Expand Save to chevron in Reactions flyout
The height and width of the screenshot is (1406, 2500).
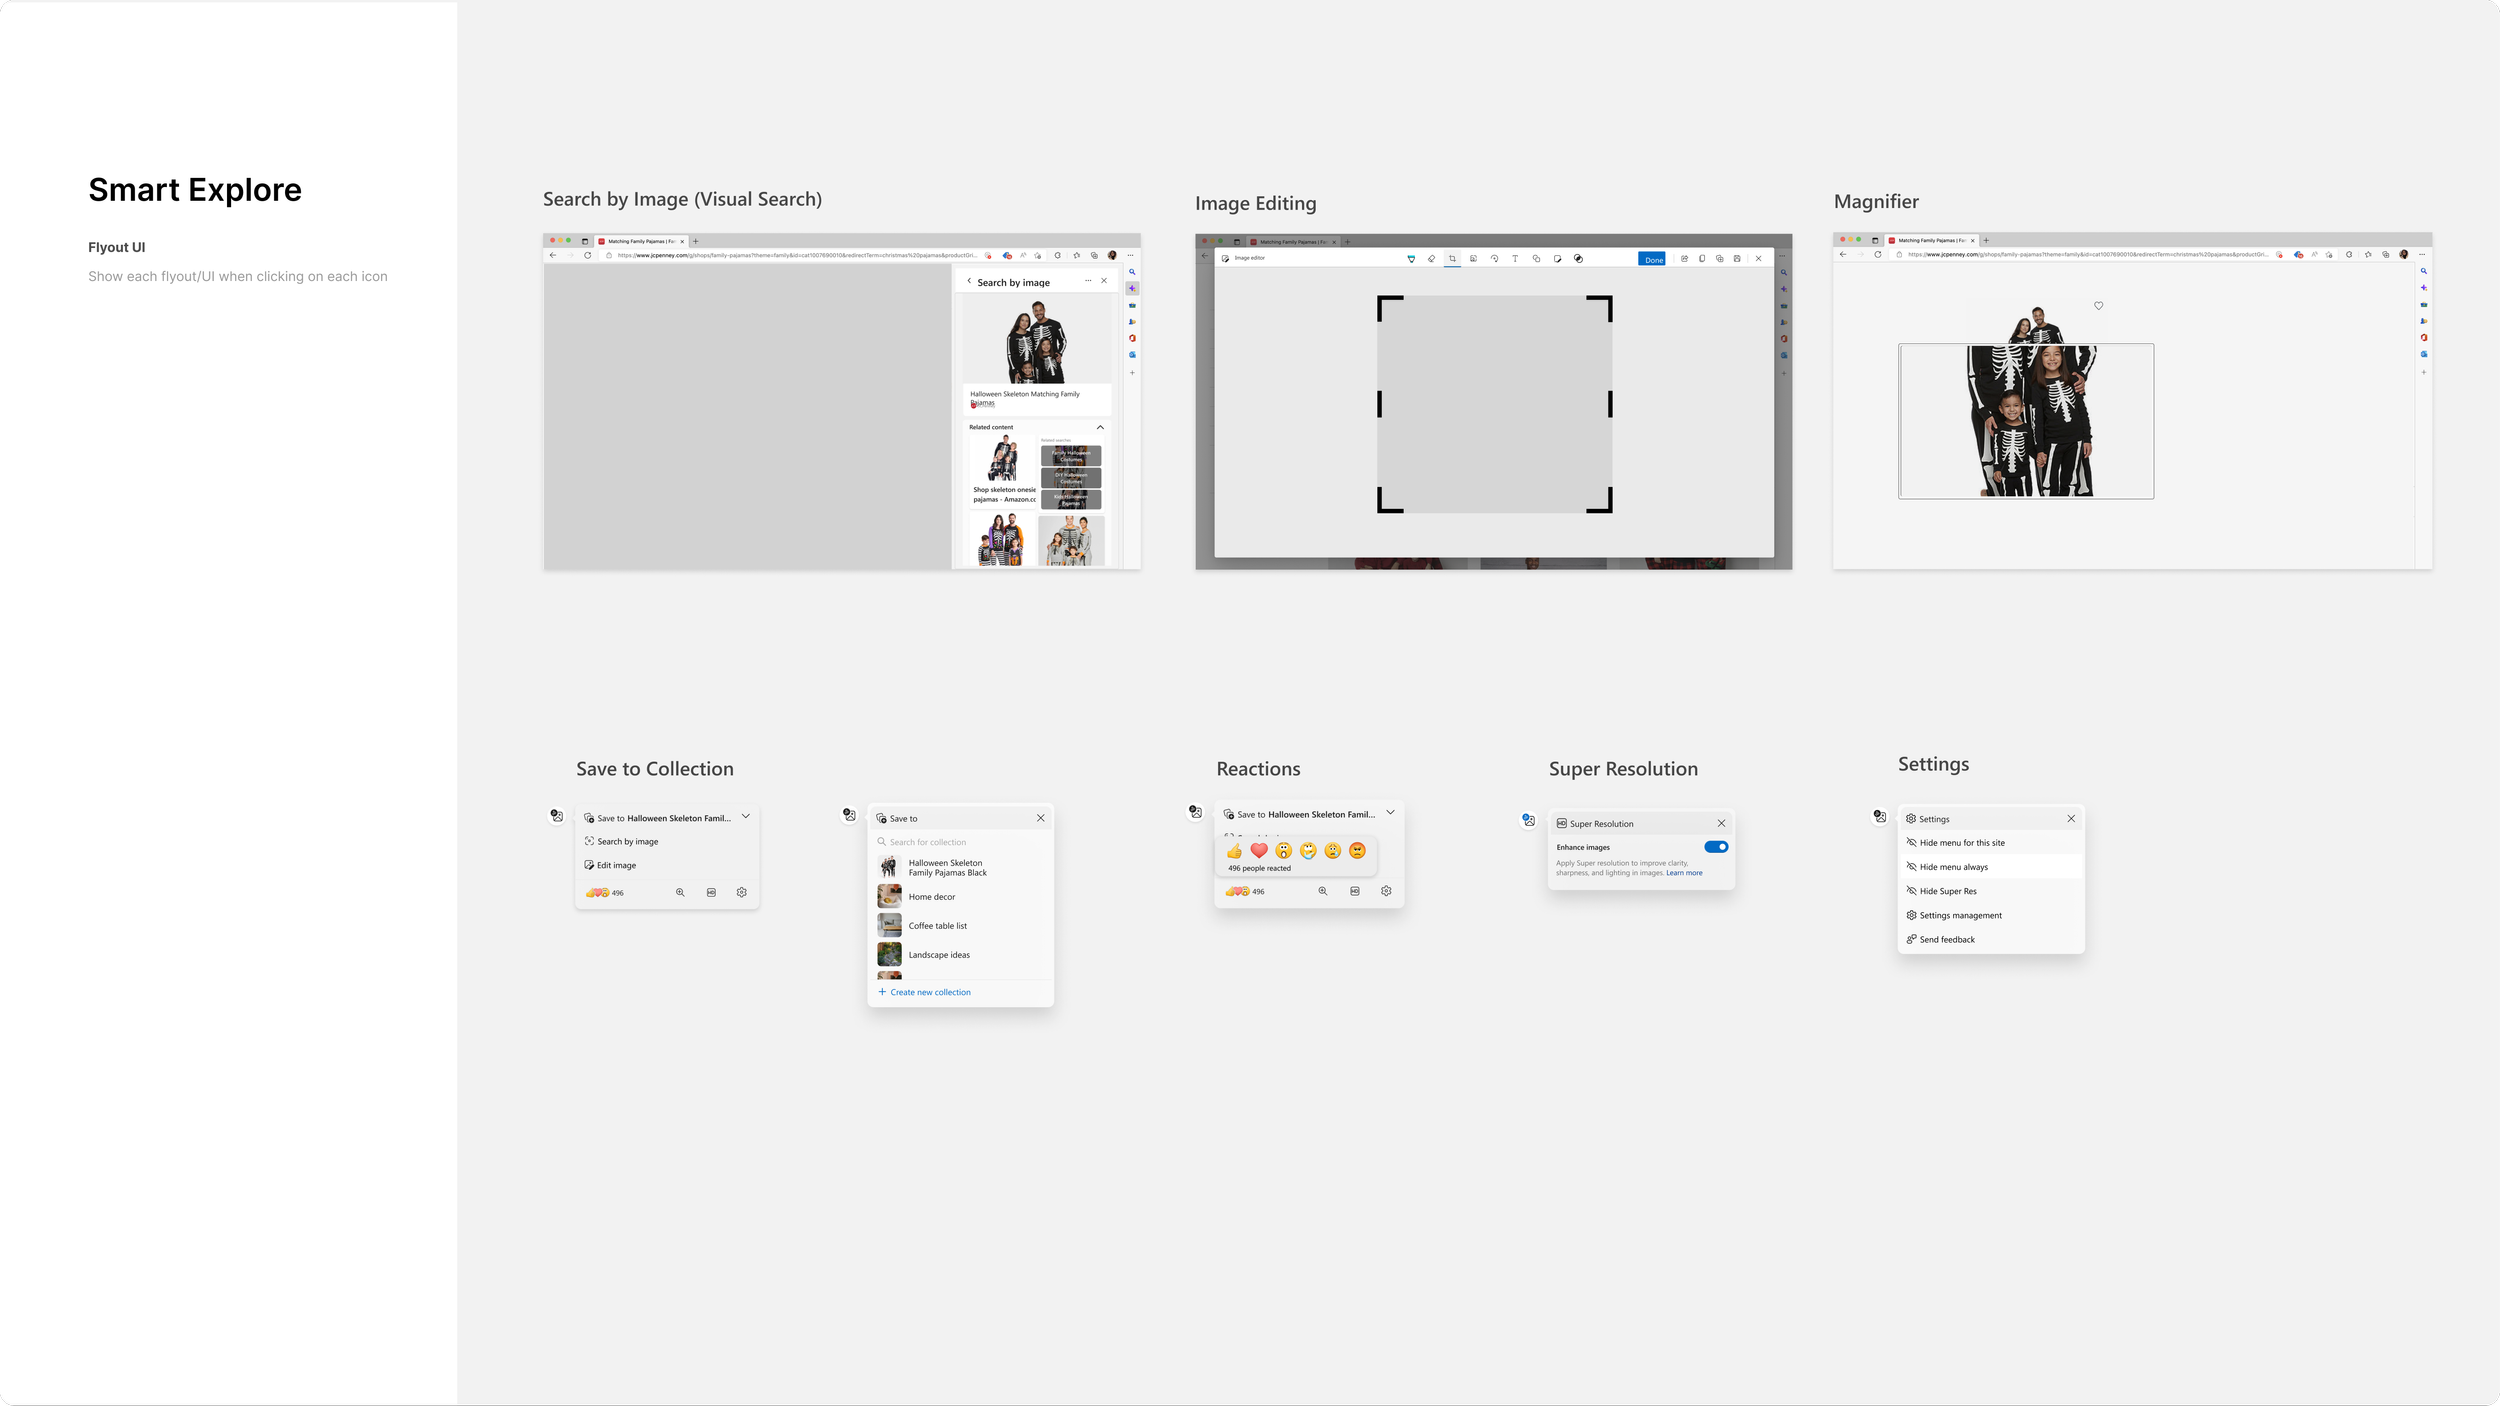1390,813
